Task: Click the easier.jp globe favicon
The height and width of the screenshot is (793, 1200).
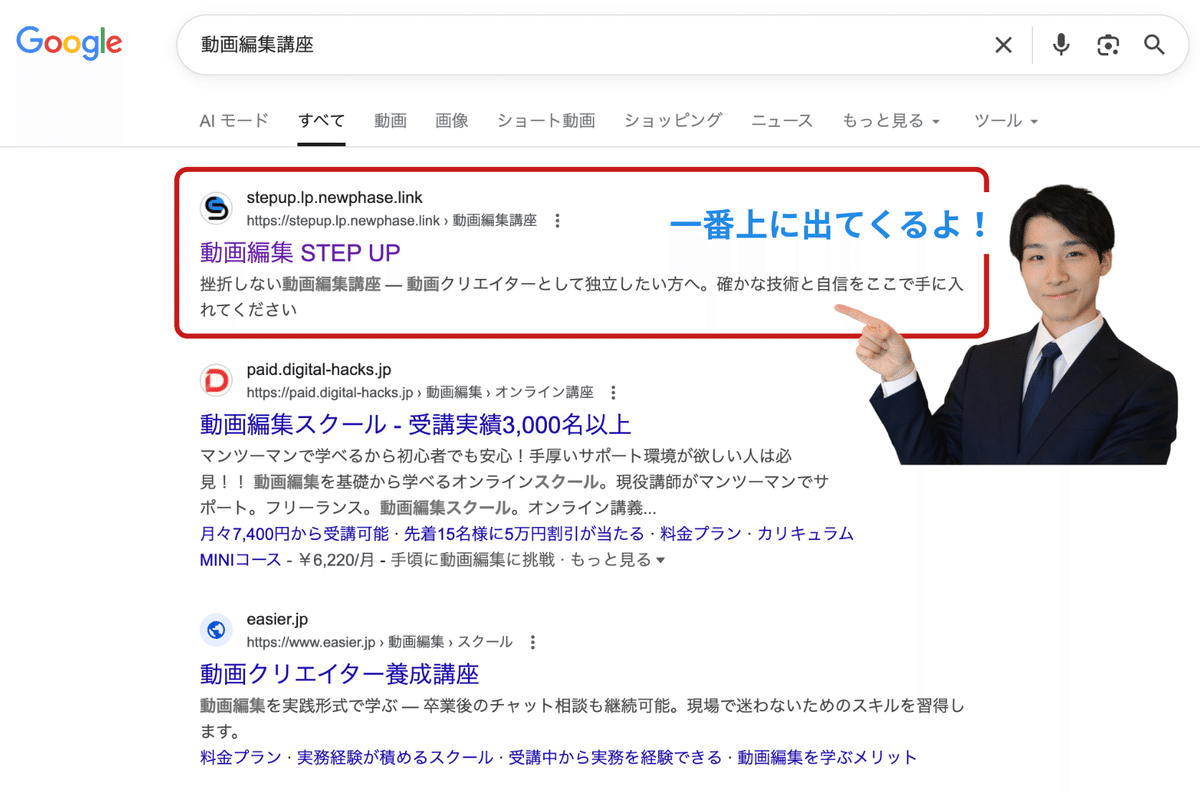Action: (x=216, y=630)
